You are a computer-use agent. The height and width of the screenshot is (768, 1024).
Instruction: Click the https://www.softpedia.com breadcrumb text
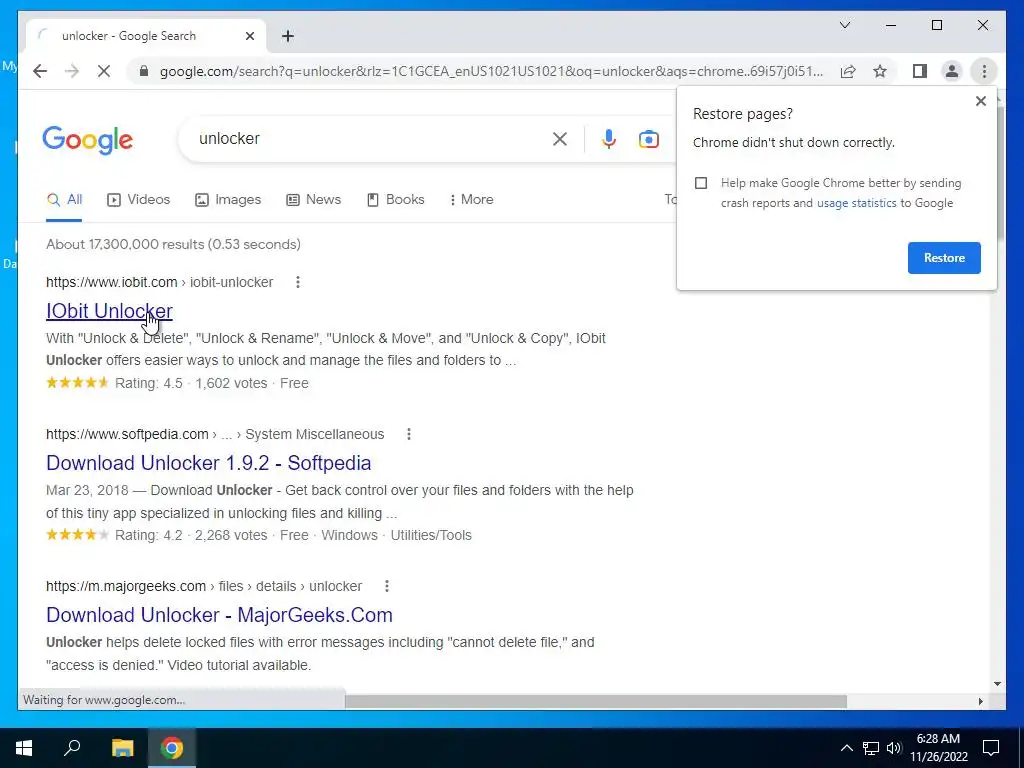pos(127,434)
